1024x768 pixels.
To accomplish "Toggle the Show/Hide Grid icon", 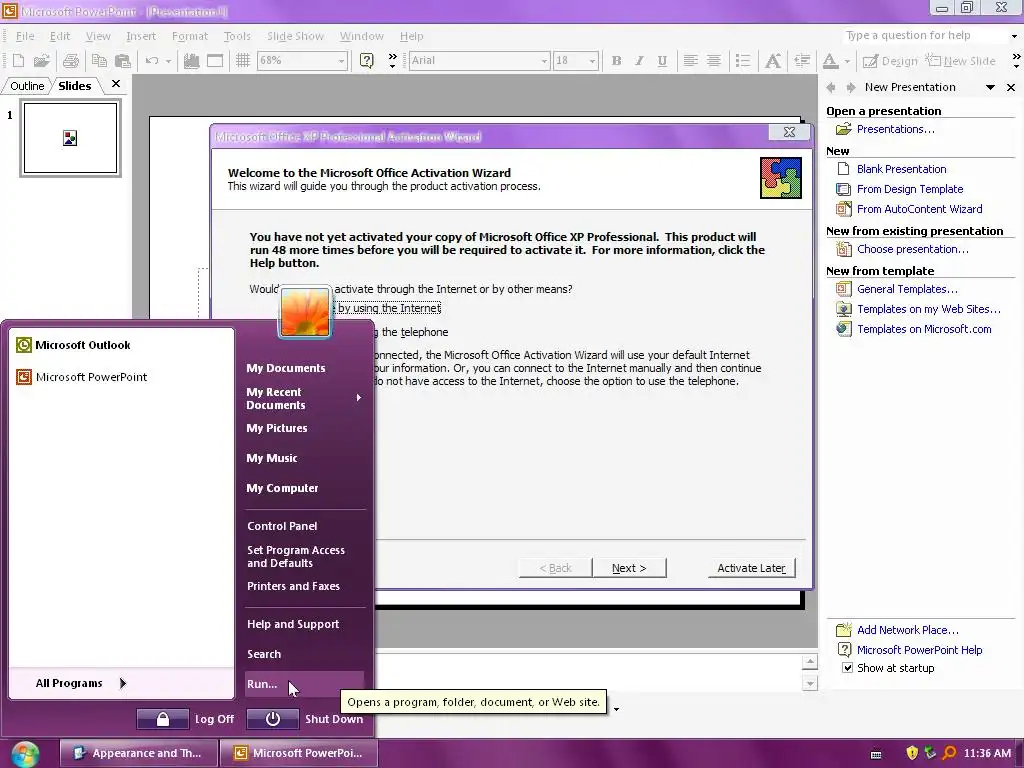I will click(243, 61).
